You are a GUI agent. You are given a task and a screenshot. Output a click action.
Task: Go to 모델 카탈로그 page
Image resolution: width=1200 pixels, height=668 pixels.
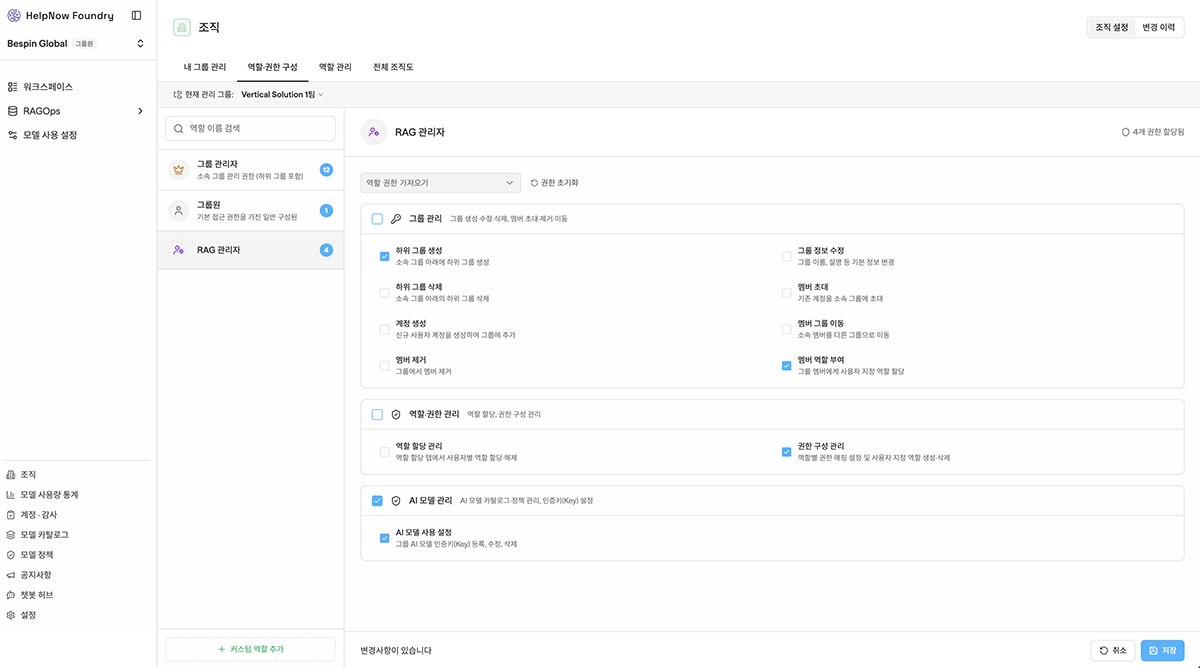tap(44, 535)
